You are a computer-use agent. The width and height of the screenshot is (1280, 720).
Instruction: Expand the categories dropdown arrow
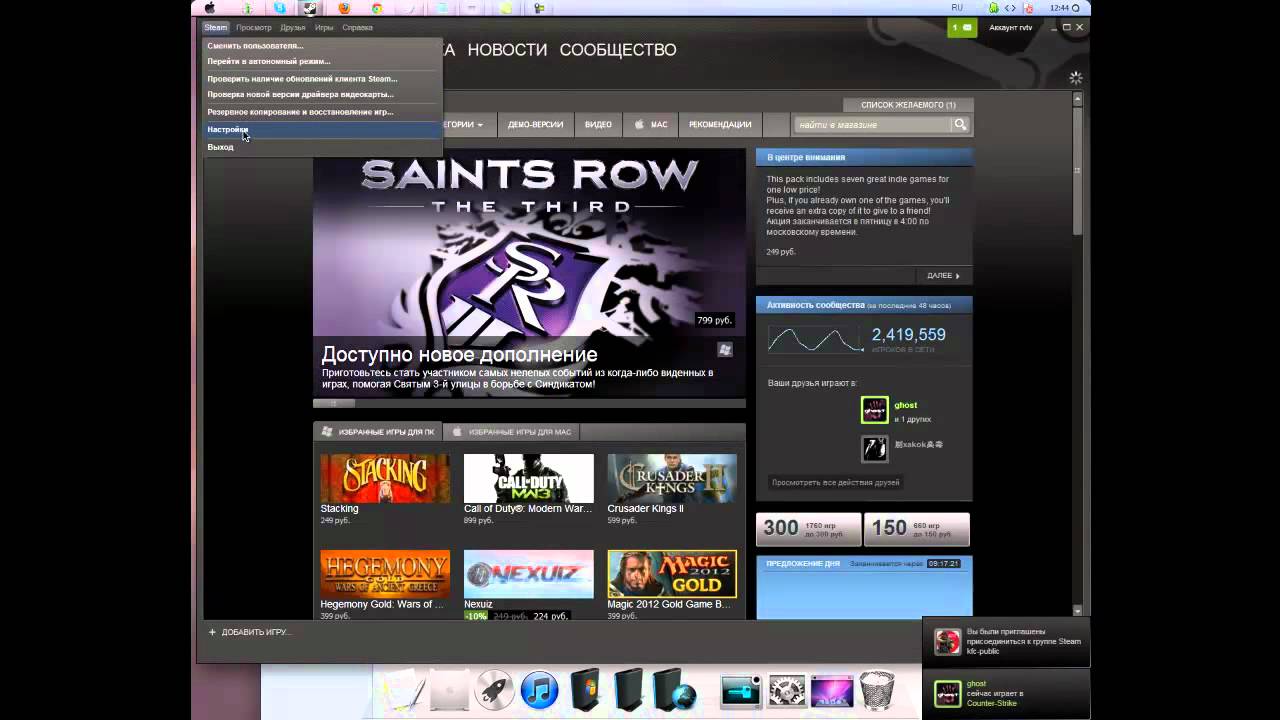(x=480, y=125)
